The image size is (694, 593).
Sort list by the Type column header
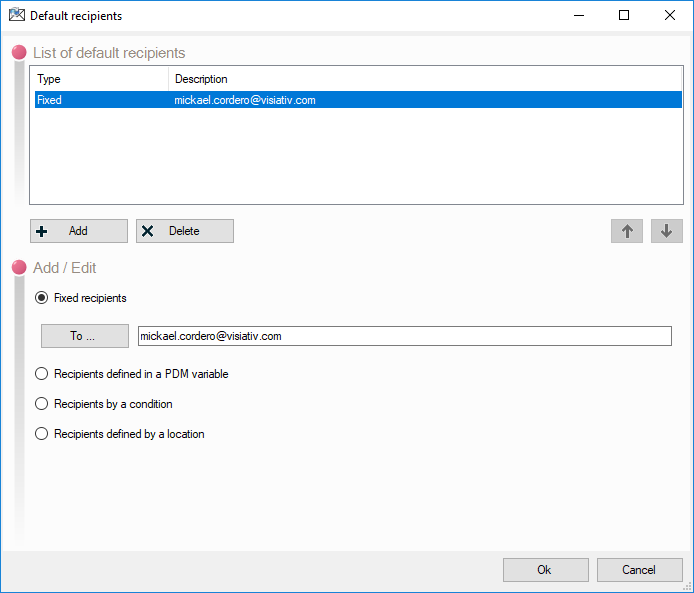tap(100, 79)
